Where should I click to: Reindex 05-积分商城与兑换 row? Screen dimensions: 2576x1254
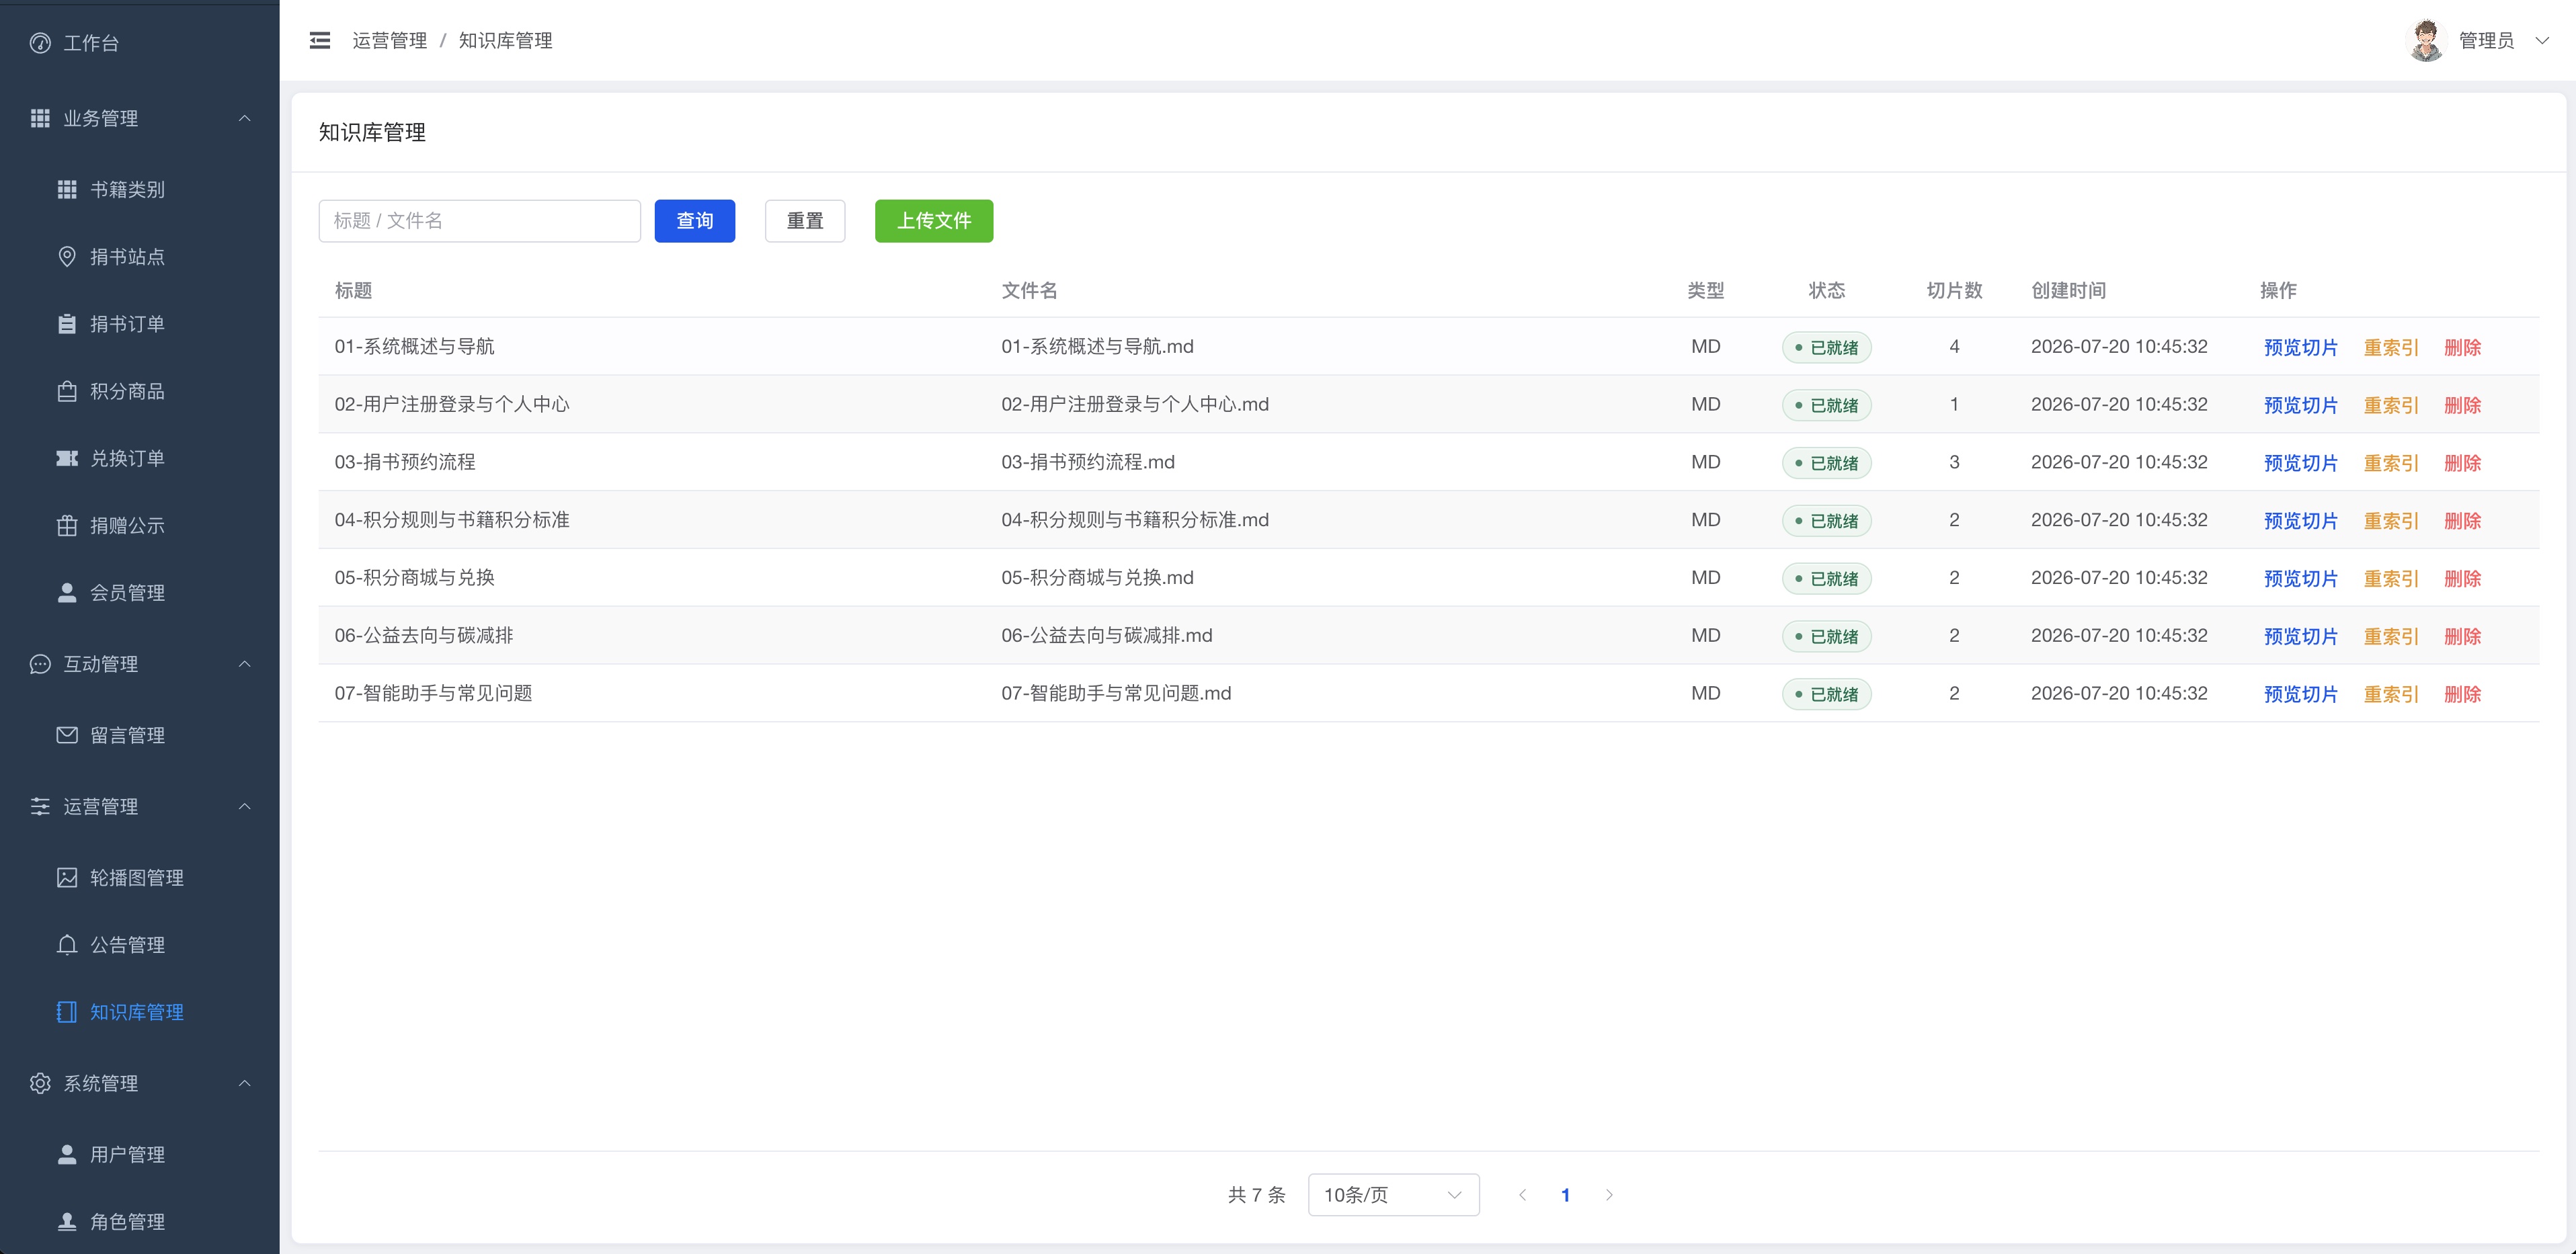coord(2391,578)
